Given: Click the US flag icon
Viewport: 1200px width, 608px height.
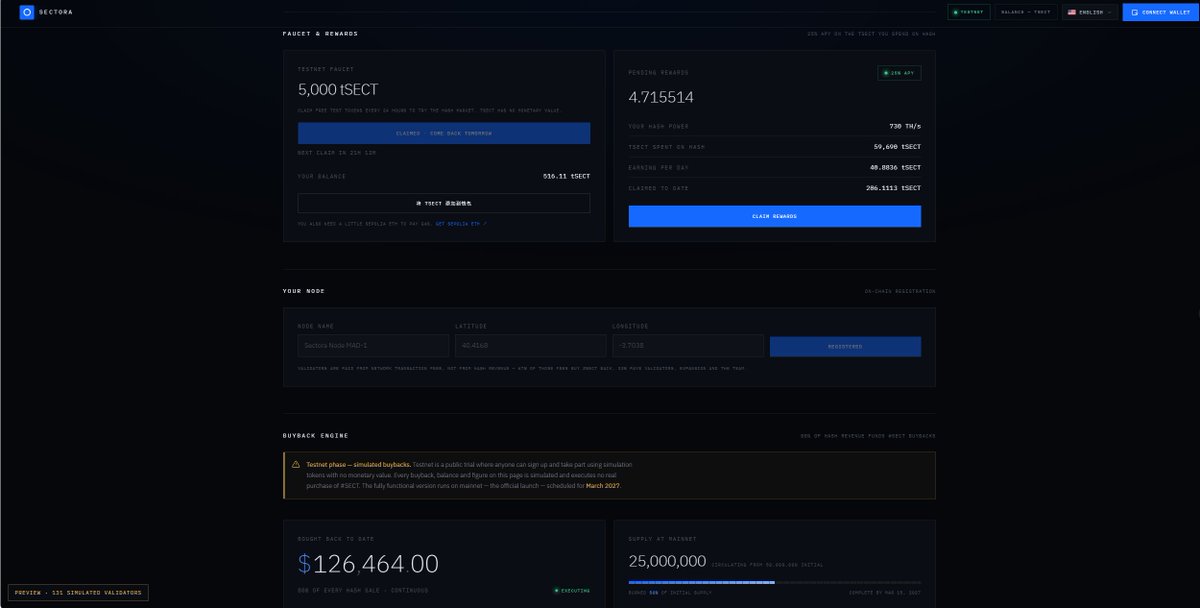Looking at the screenshot, I should click(1072, 12).
